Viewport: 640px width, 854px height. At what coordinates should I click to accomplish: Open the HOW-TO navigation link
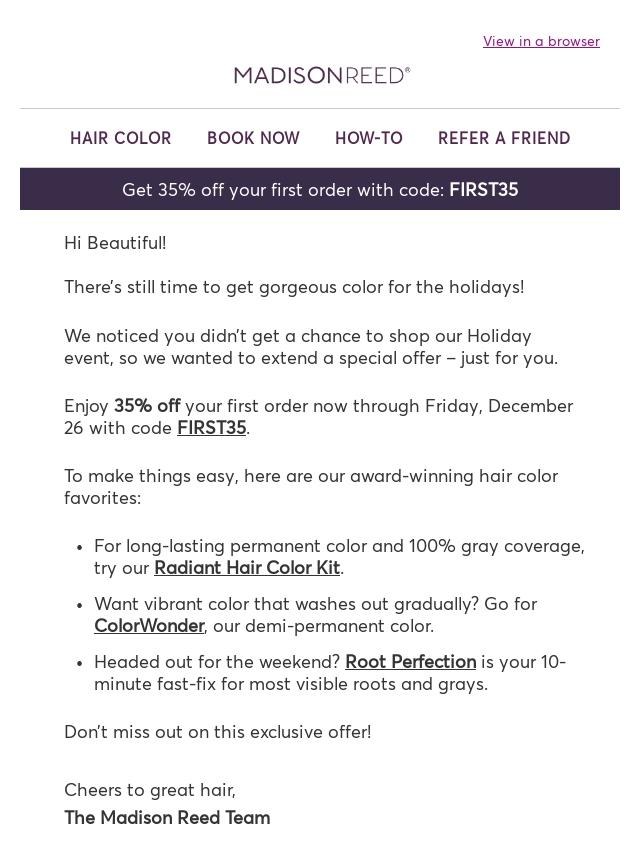tap(369, 138)
